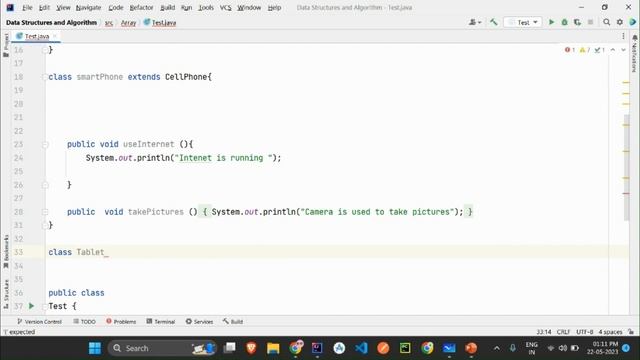Image resolution: width=640 pixels, height=360 pixels.
Task: Open Visual Studio Code from the taskbar
Action: coord(361,348)
